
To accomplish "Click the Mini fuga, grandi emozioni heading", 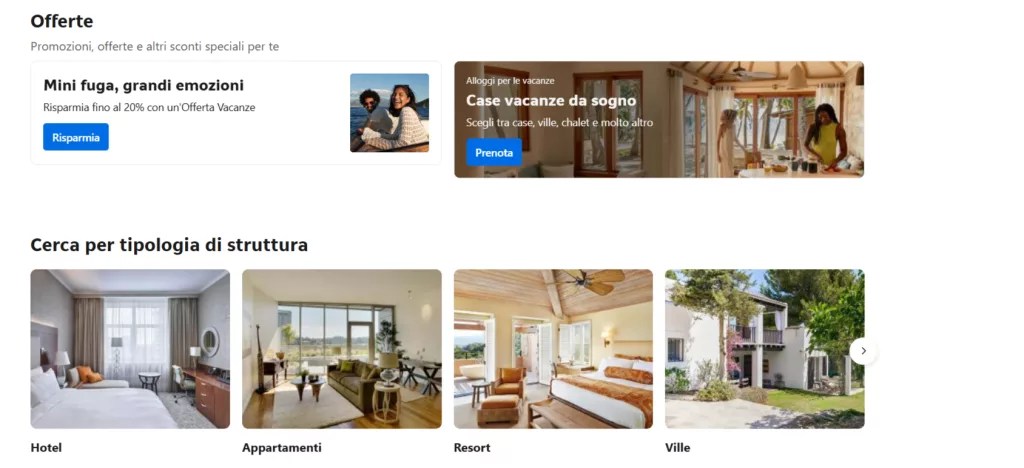I will [x=144, y=86].
